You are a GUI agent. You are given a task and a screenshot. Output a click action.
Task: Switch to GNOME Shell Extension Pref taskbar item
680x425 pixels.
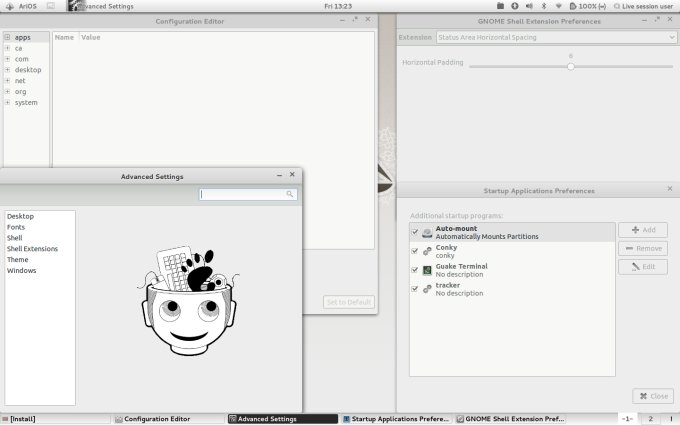[510, 419]
